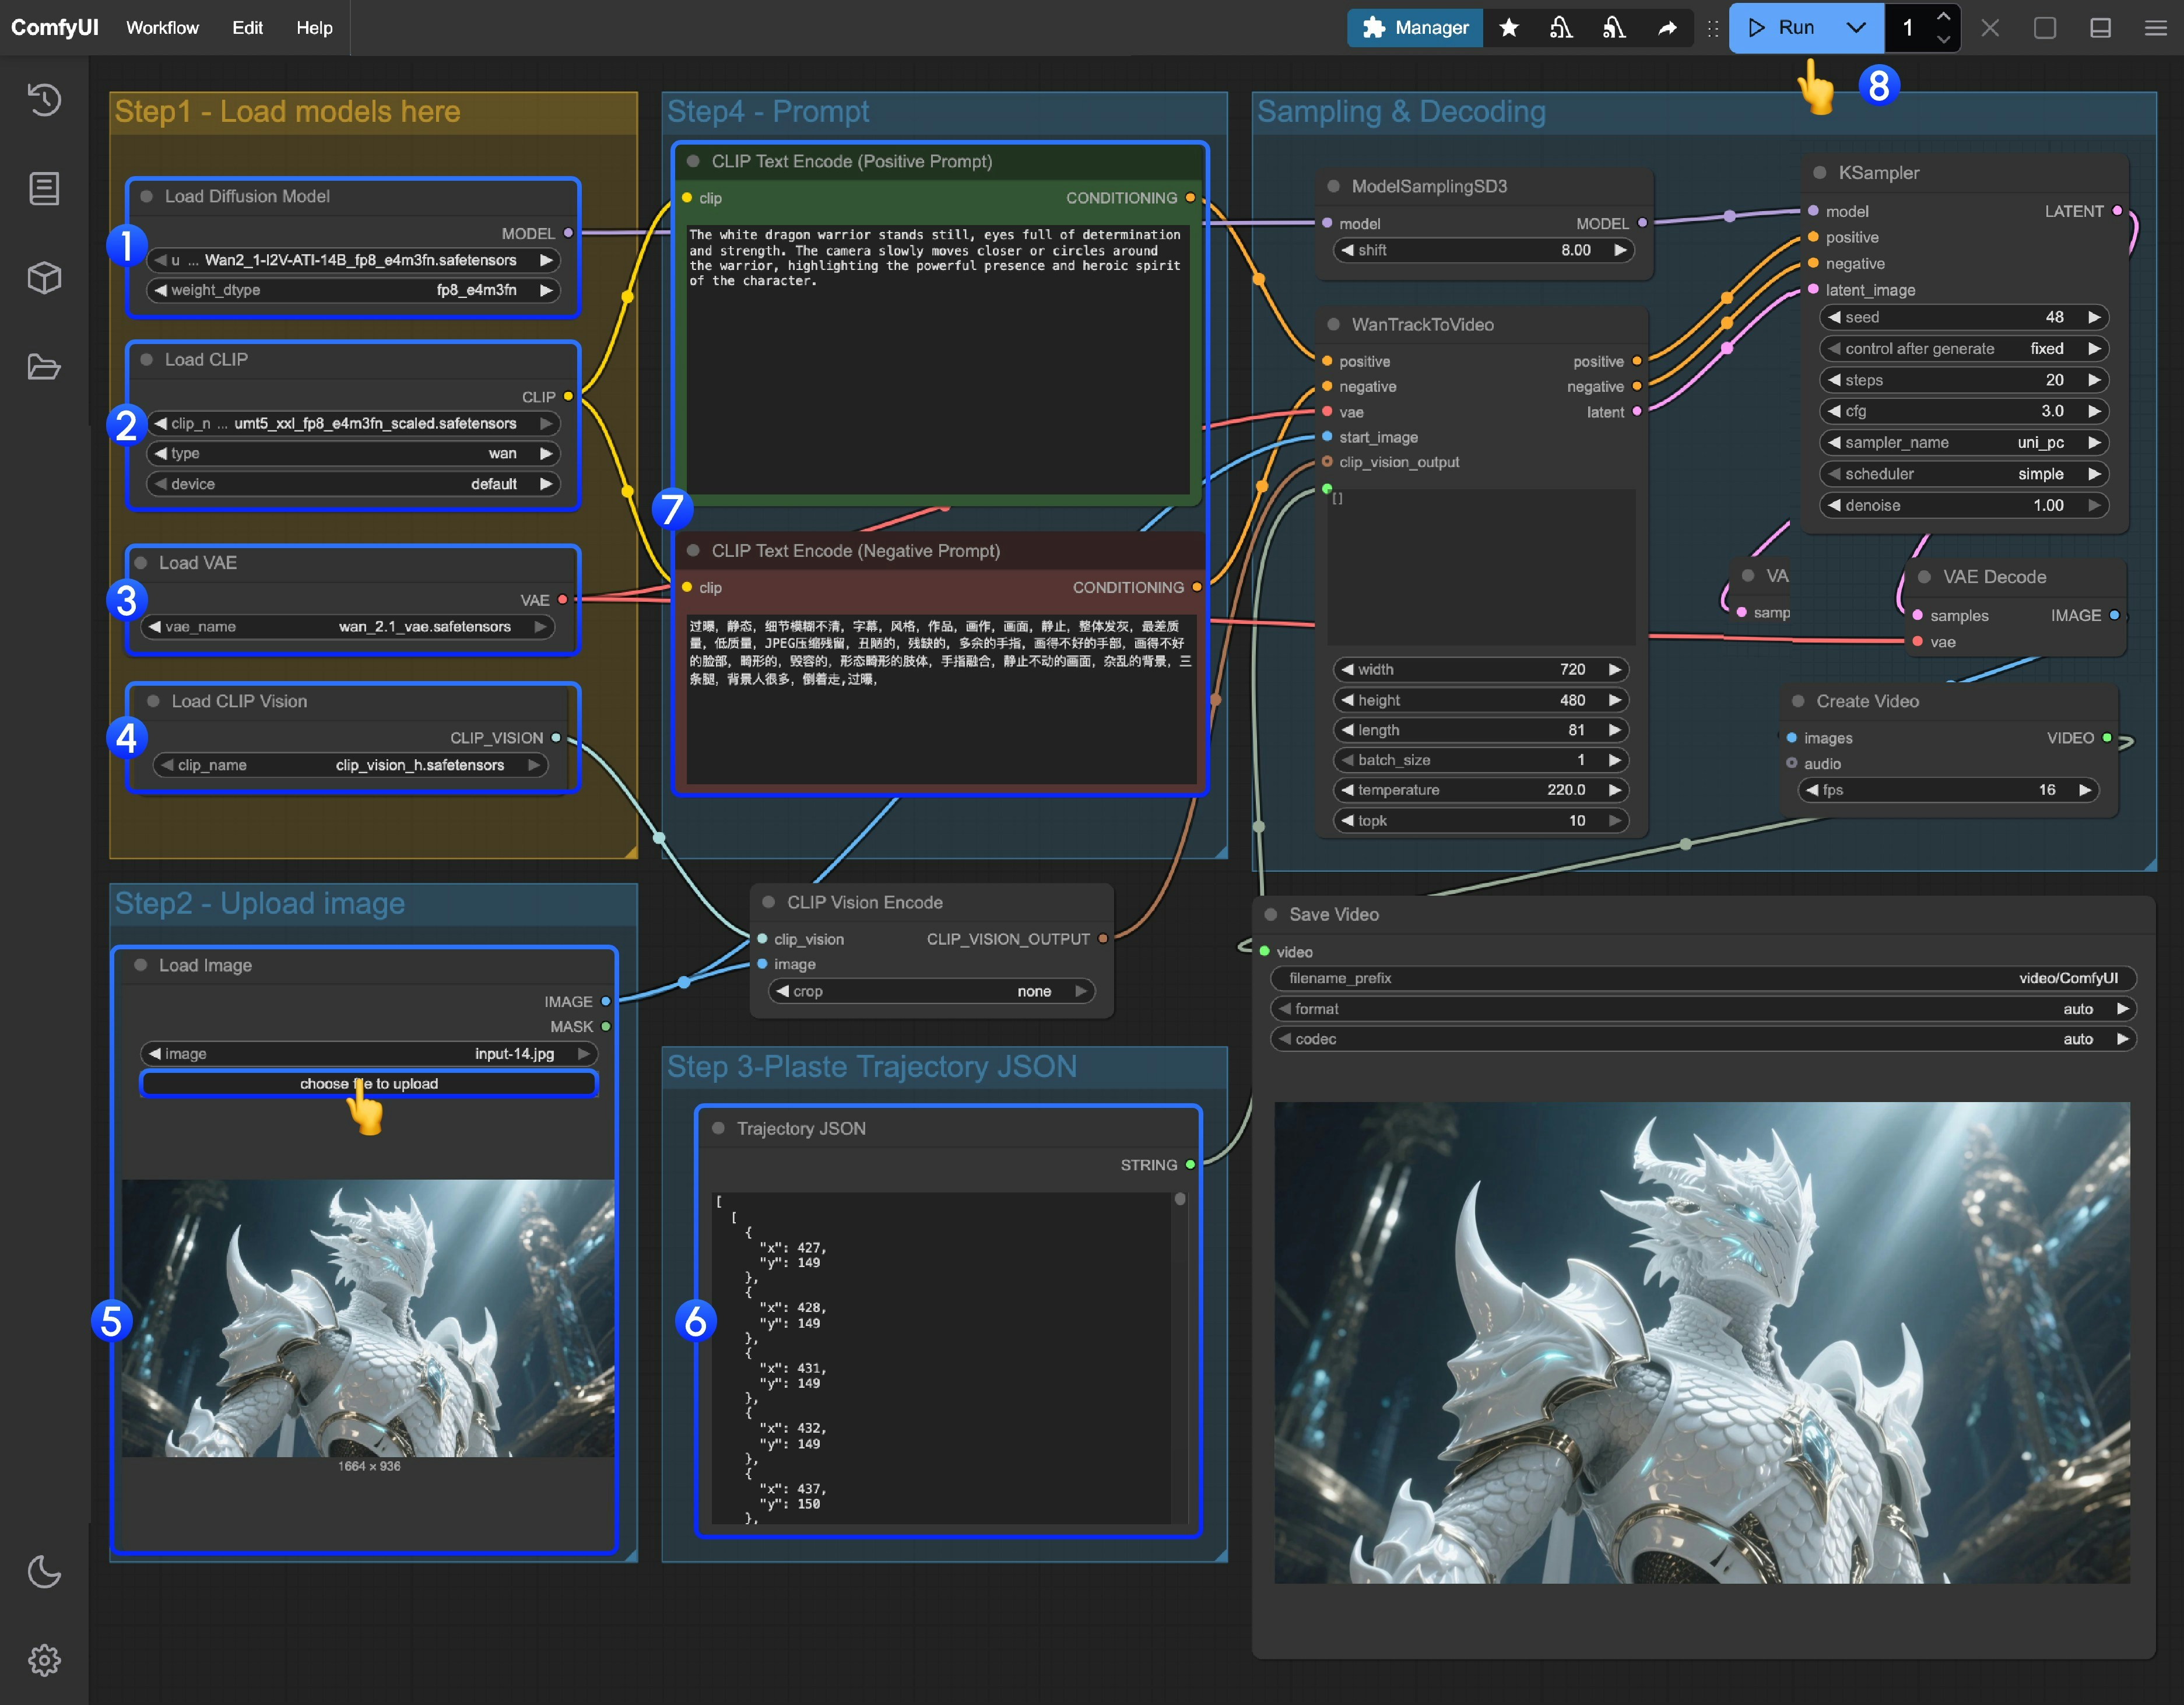The width and height of the screenshot is (2184, 1705).
Task: Click choose file to upload button
Action: tap(369, 1084)
